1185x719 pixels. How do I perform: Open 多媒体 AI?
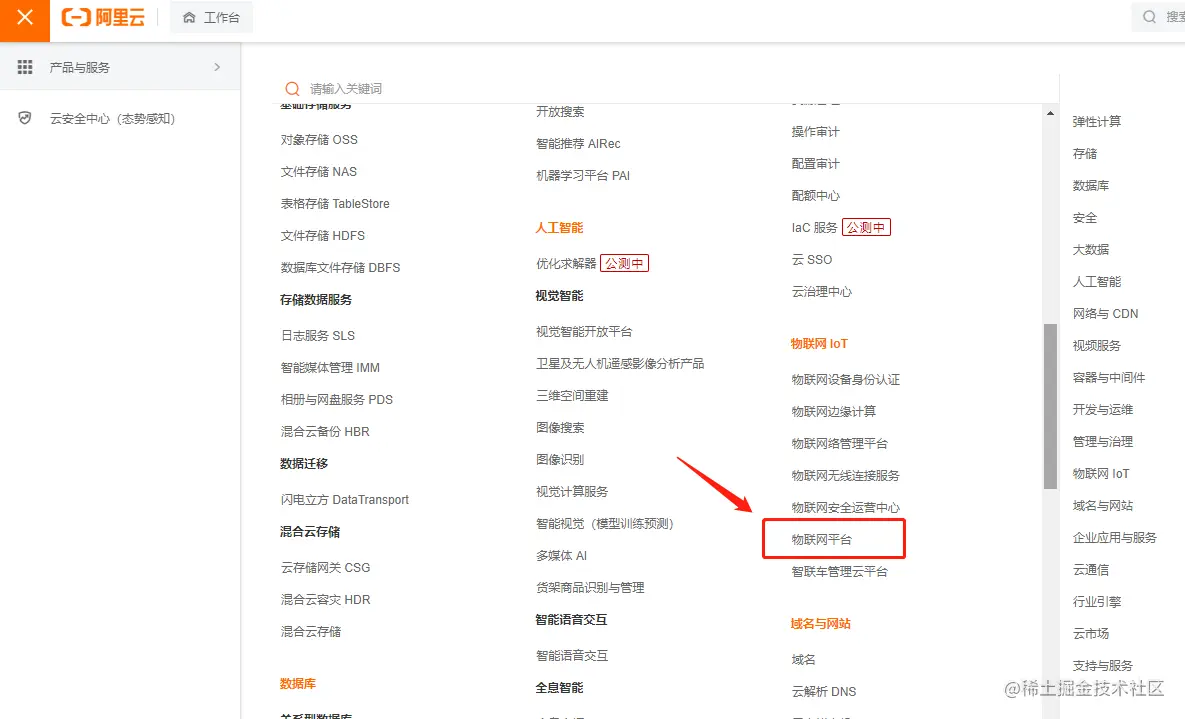click(x=562, y=556)
